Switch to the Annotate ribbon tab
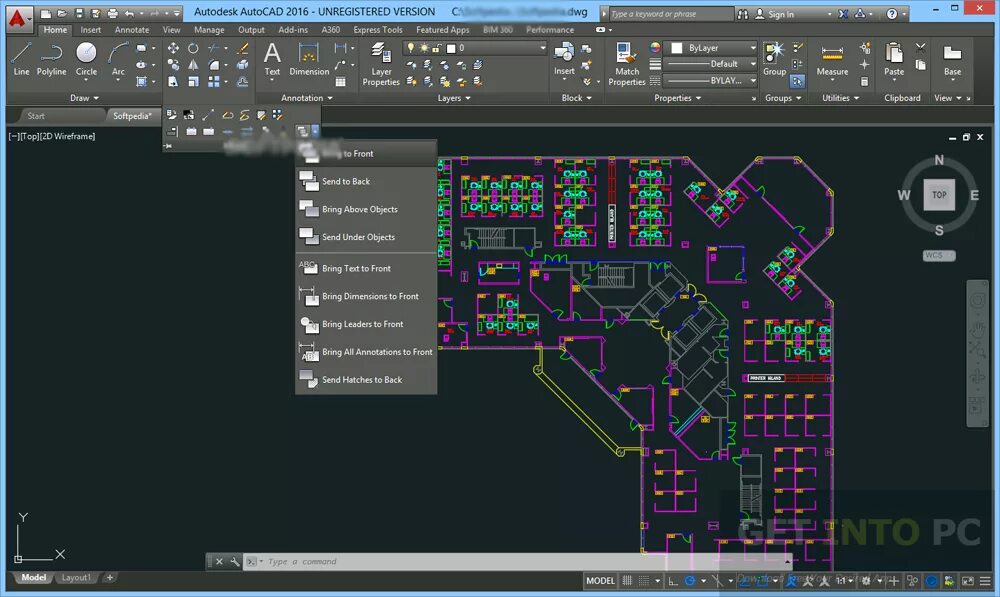Screen dimensions: 1000x597 pyautogui.click(x=131, y=30)
